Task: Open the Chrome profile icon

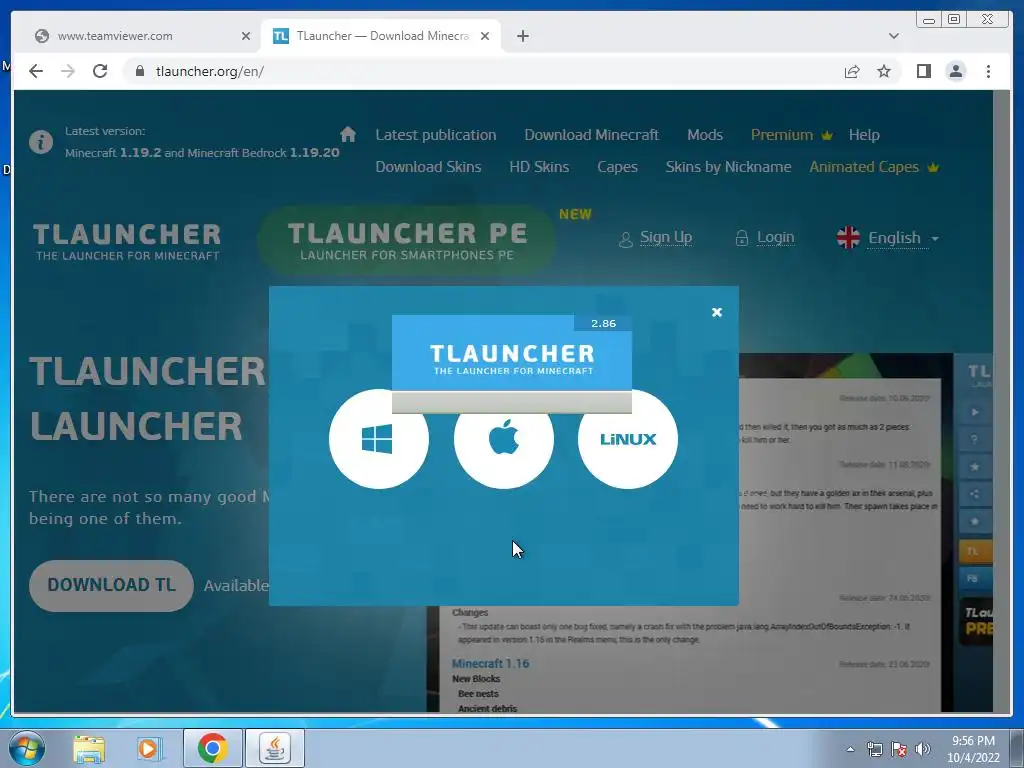Action: pyautogui.click(x=955, y=71)
